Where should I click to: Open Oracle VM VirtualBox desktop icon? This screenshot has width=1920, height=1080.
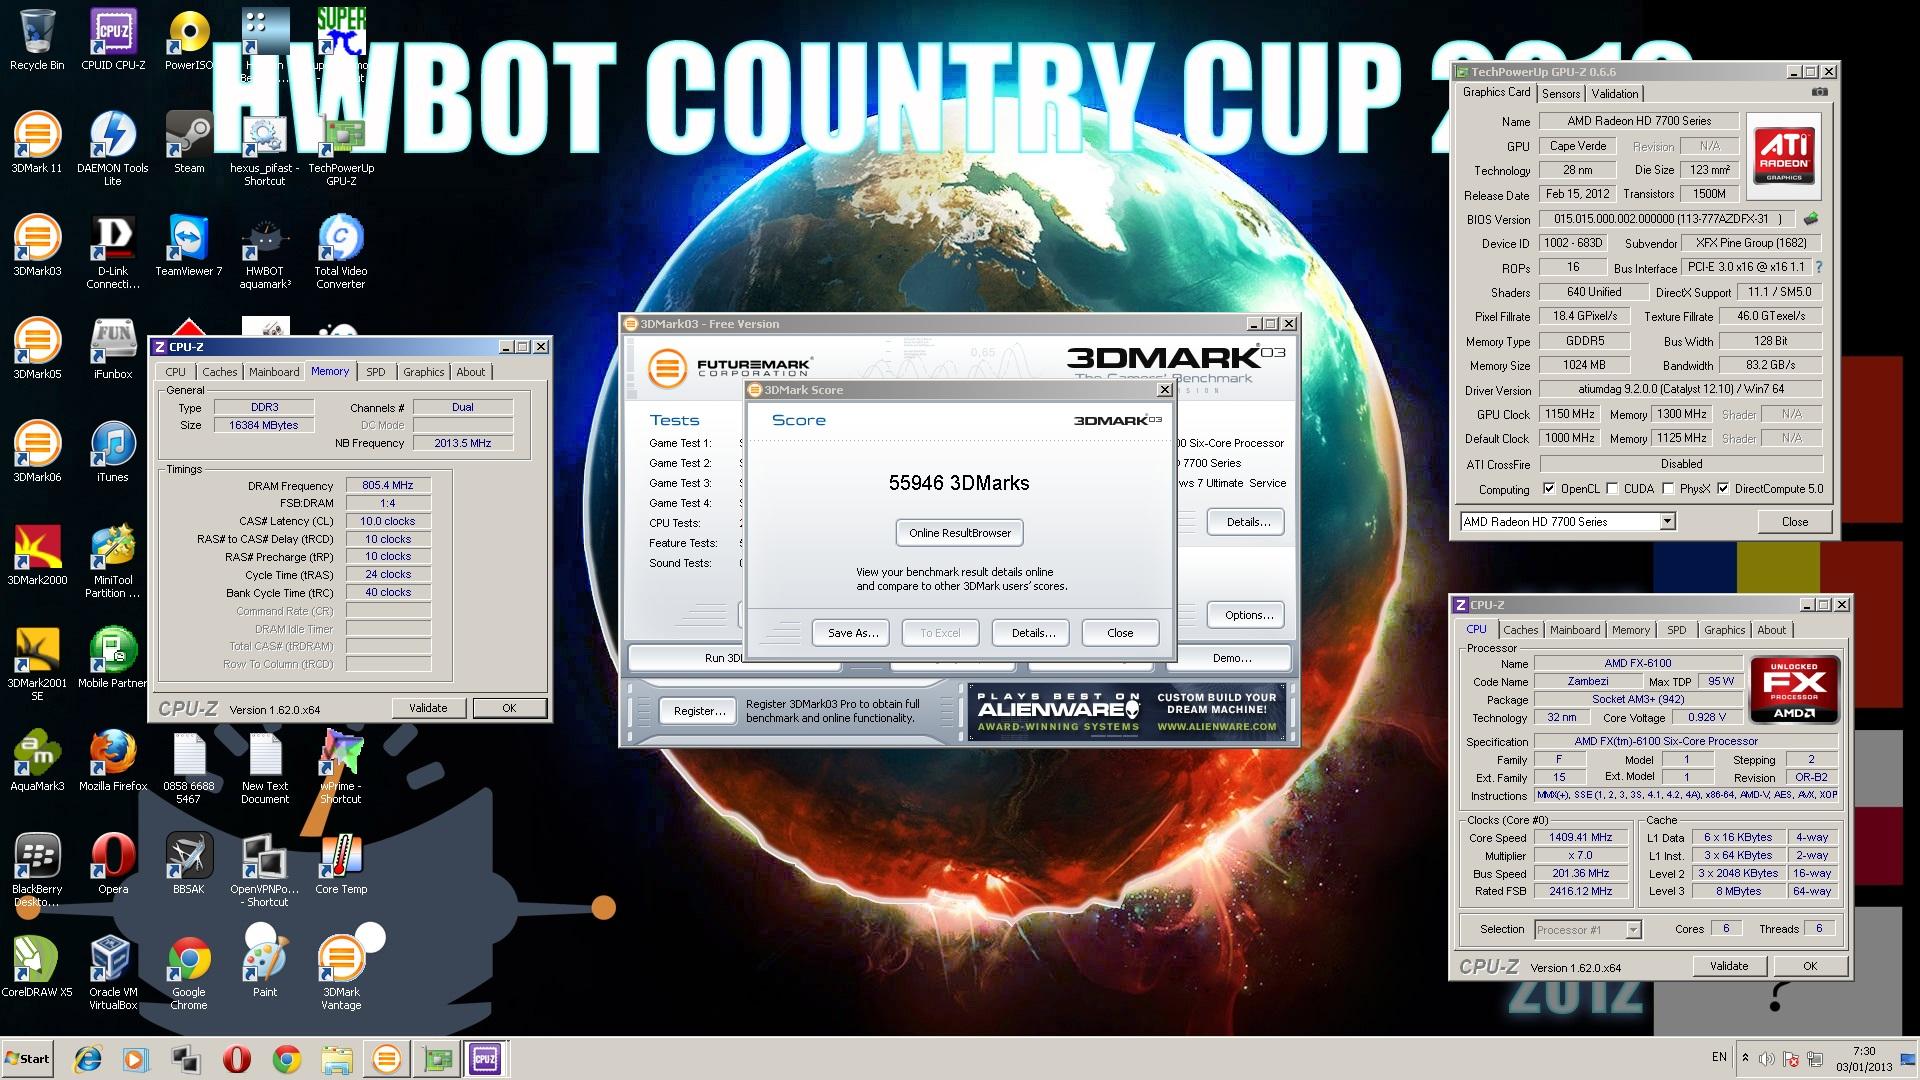click(113, 972)
